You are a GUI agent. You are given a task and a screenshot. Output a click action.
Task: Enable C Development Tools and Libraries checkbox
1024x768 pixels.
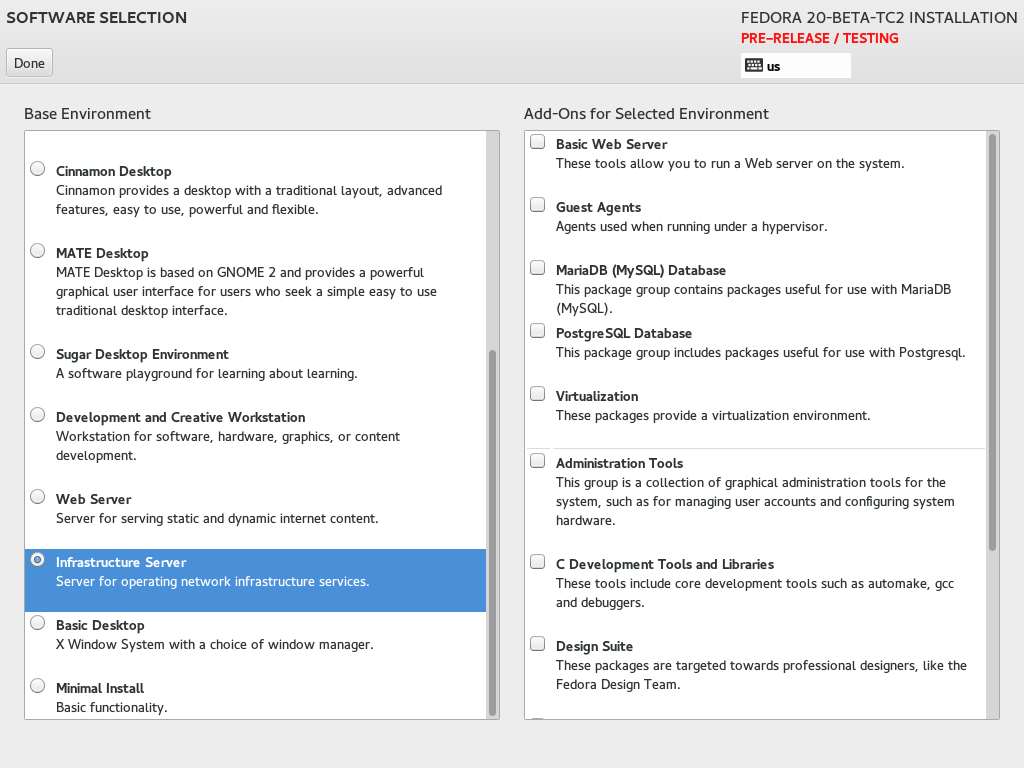pos(537,562)
